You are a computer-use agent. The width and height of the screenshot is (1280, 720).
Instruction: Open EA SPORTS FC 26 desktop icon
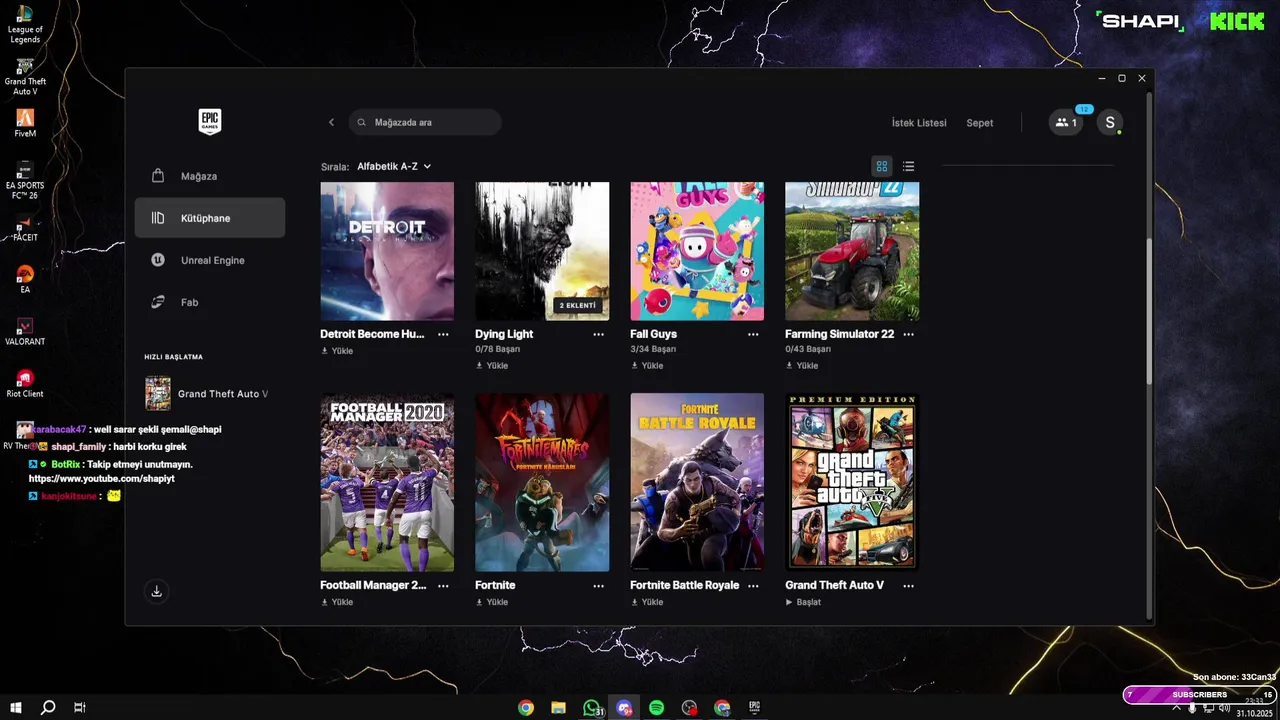pyautogui.click(x=25, y=181)
